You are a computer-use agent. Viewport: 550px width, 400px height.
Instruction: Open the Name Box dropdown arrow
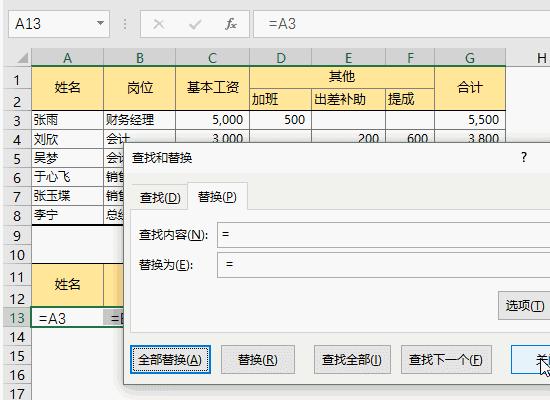100,24
